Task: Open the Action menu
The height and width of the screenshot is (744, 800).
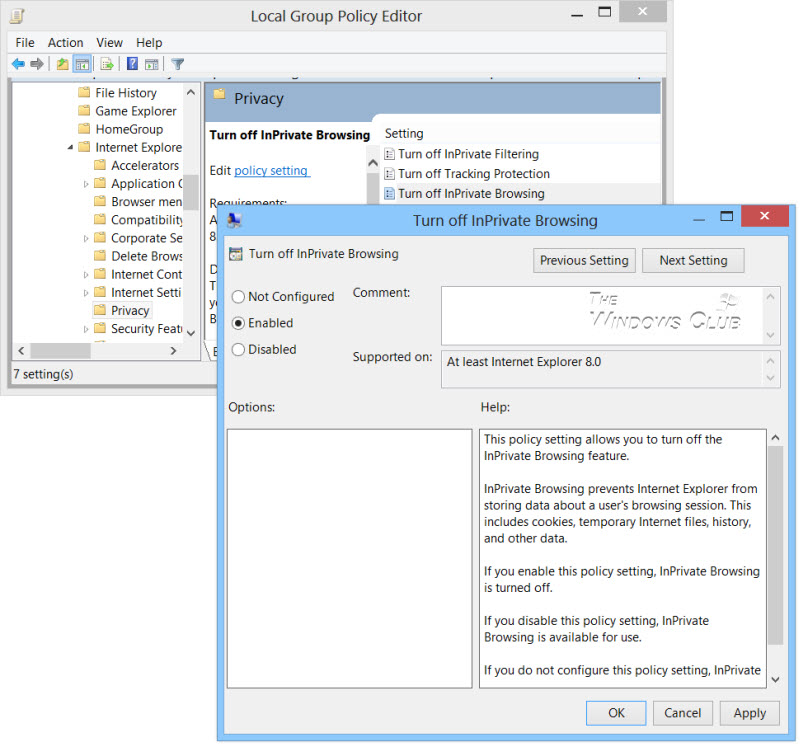Action: (x=65, y=42)
